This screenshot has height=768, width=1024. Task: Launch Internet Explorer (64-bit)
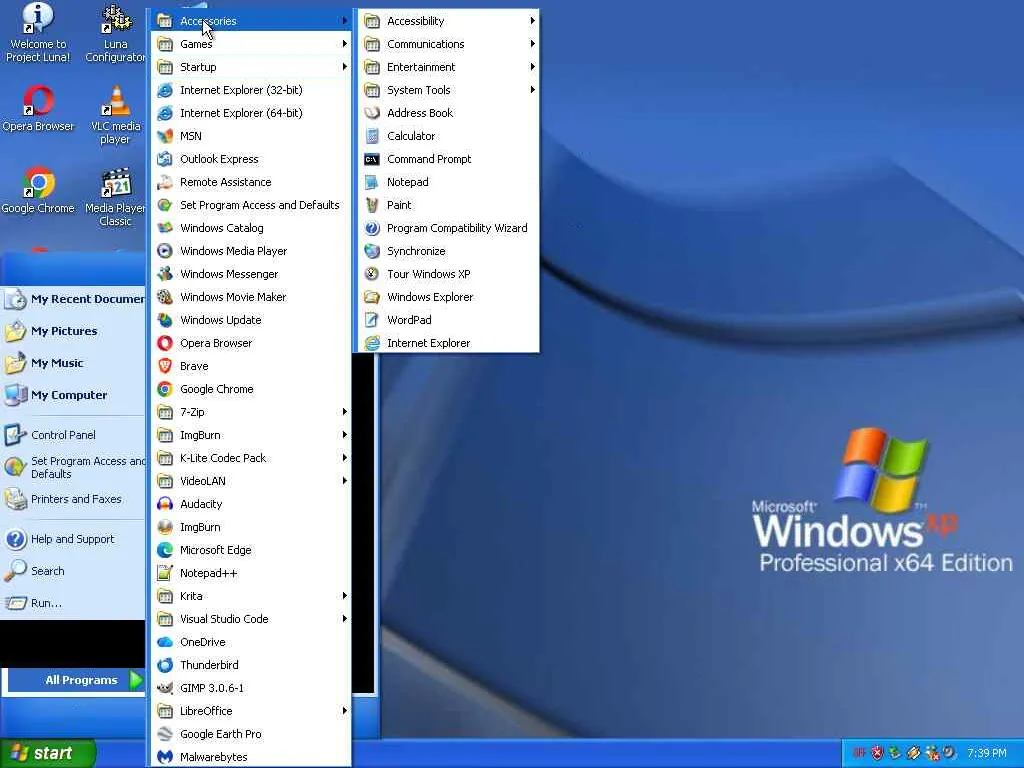[251, 113]
